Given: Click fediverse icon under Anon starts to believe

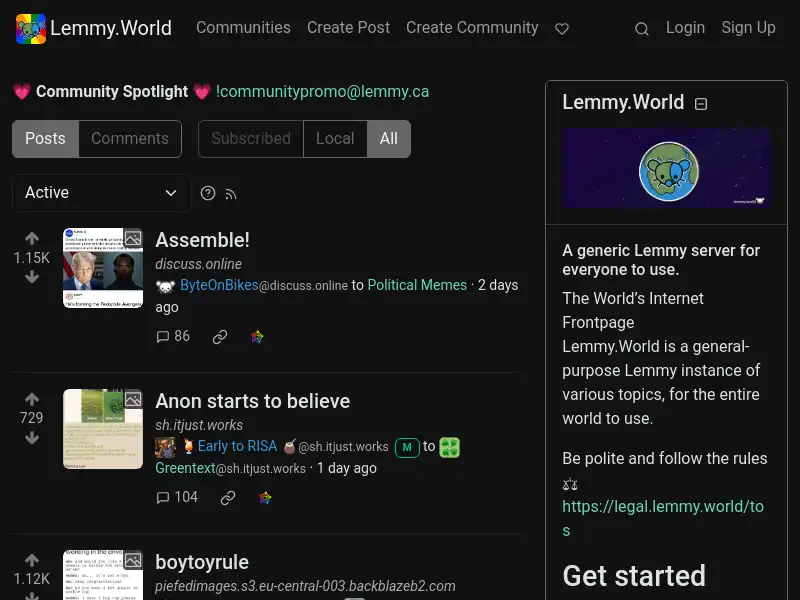Looking at the screenshot, I should pyautogui.click(x=265, y=498).
